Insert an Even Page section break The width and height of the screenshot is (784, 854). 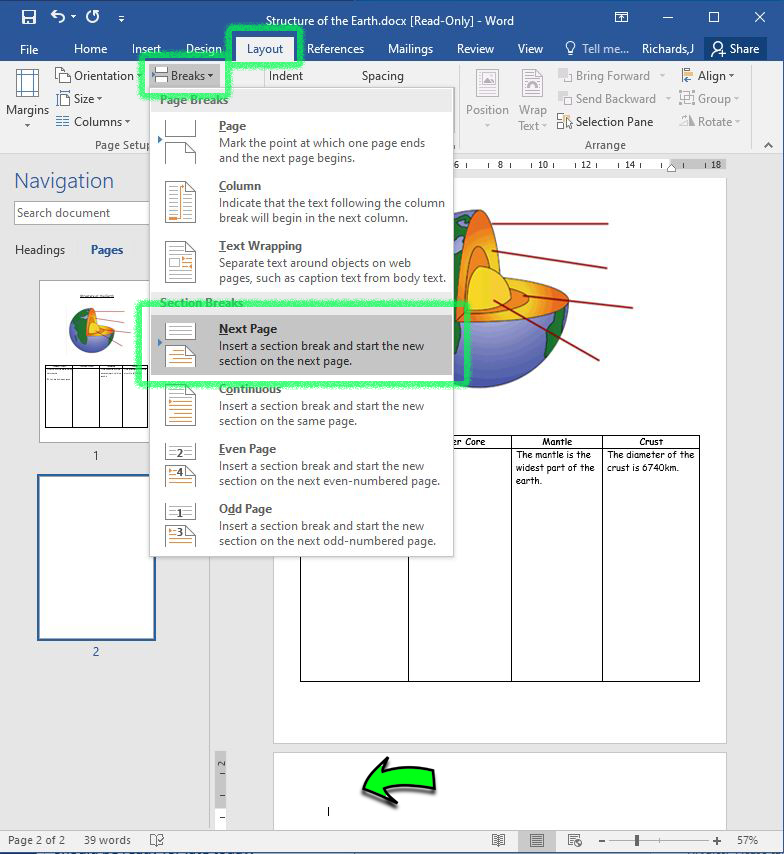302,465
